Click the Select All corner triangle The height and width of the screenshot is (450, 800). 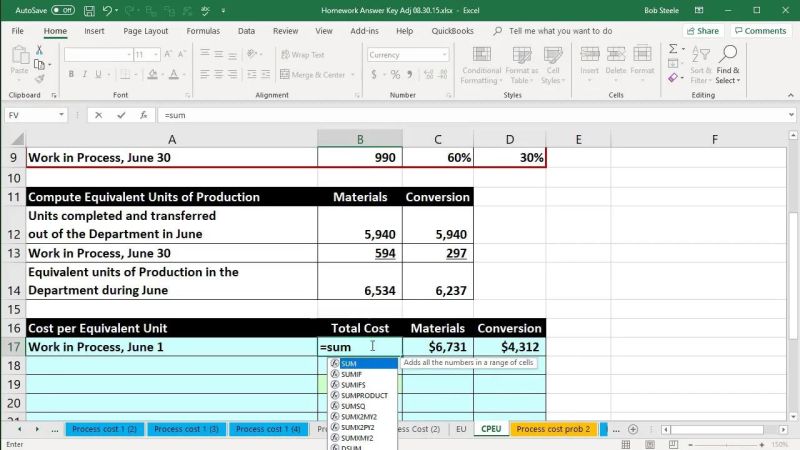coord(17,139)
